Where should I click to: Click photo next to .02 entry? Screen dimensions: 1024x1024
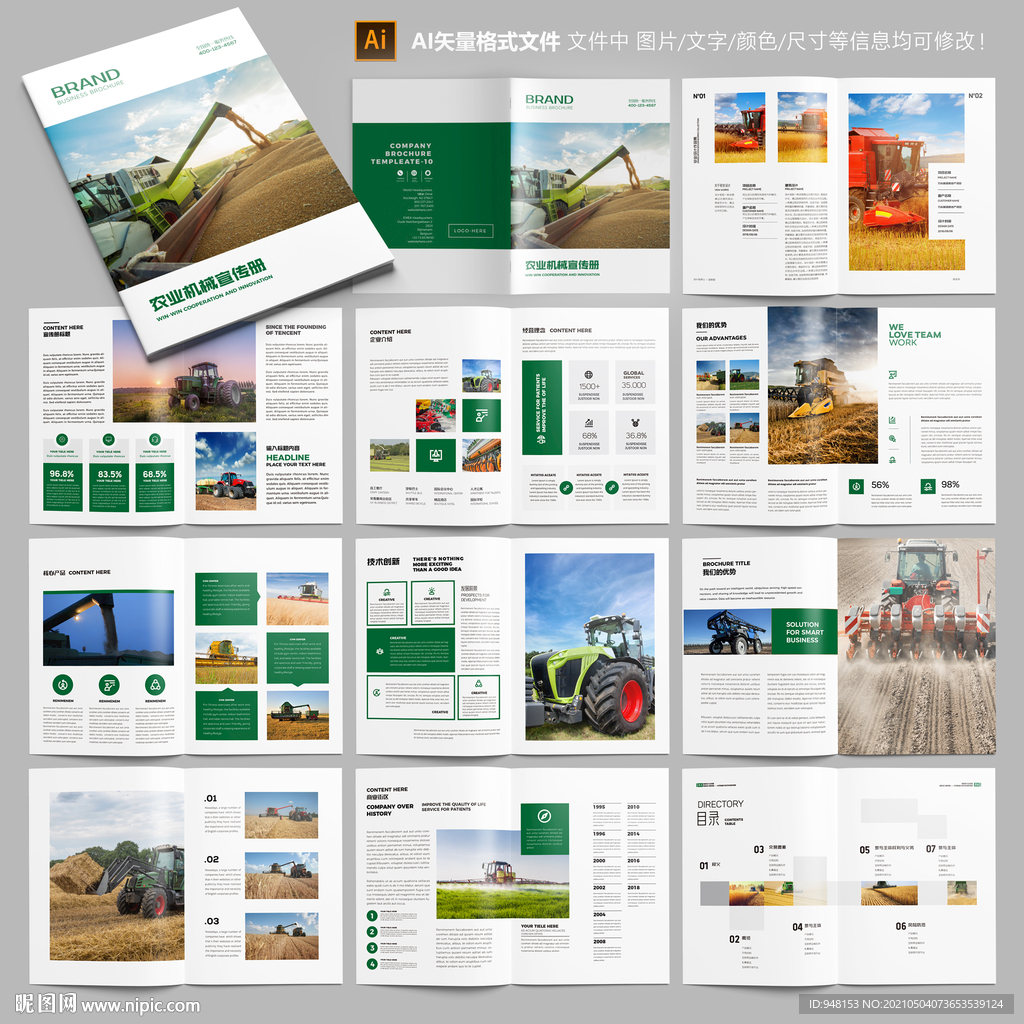[281, 875]
